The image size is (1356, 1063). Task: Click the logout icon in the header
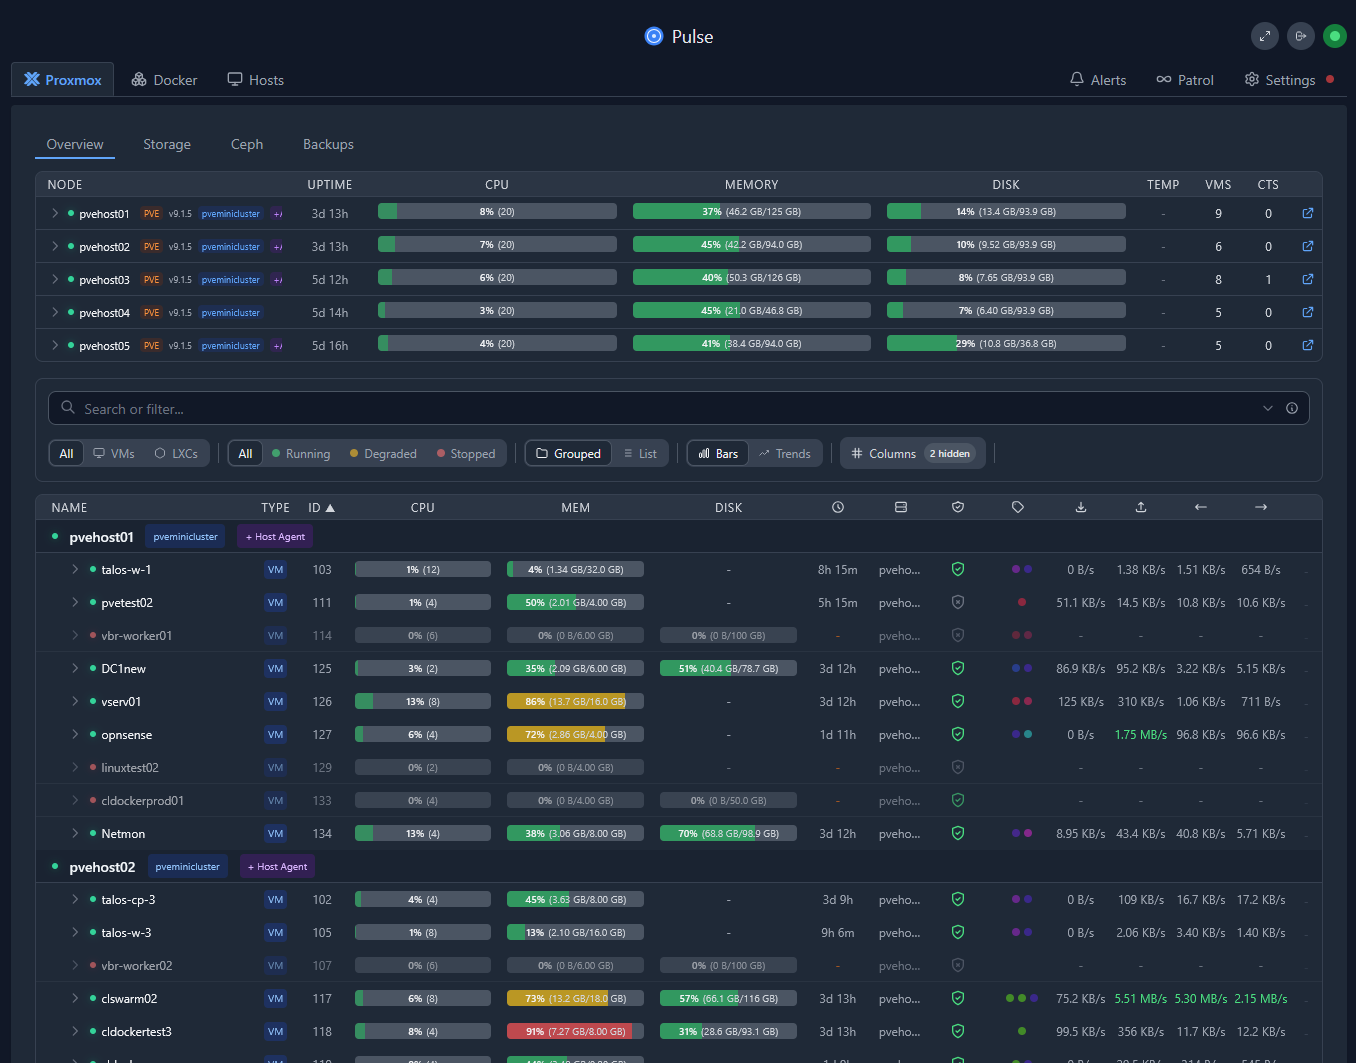[x=1300, y=36]
